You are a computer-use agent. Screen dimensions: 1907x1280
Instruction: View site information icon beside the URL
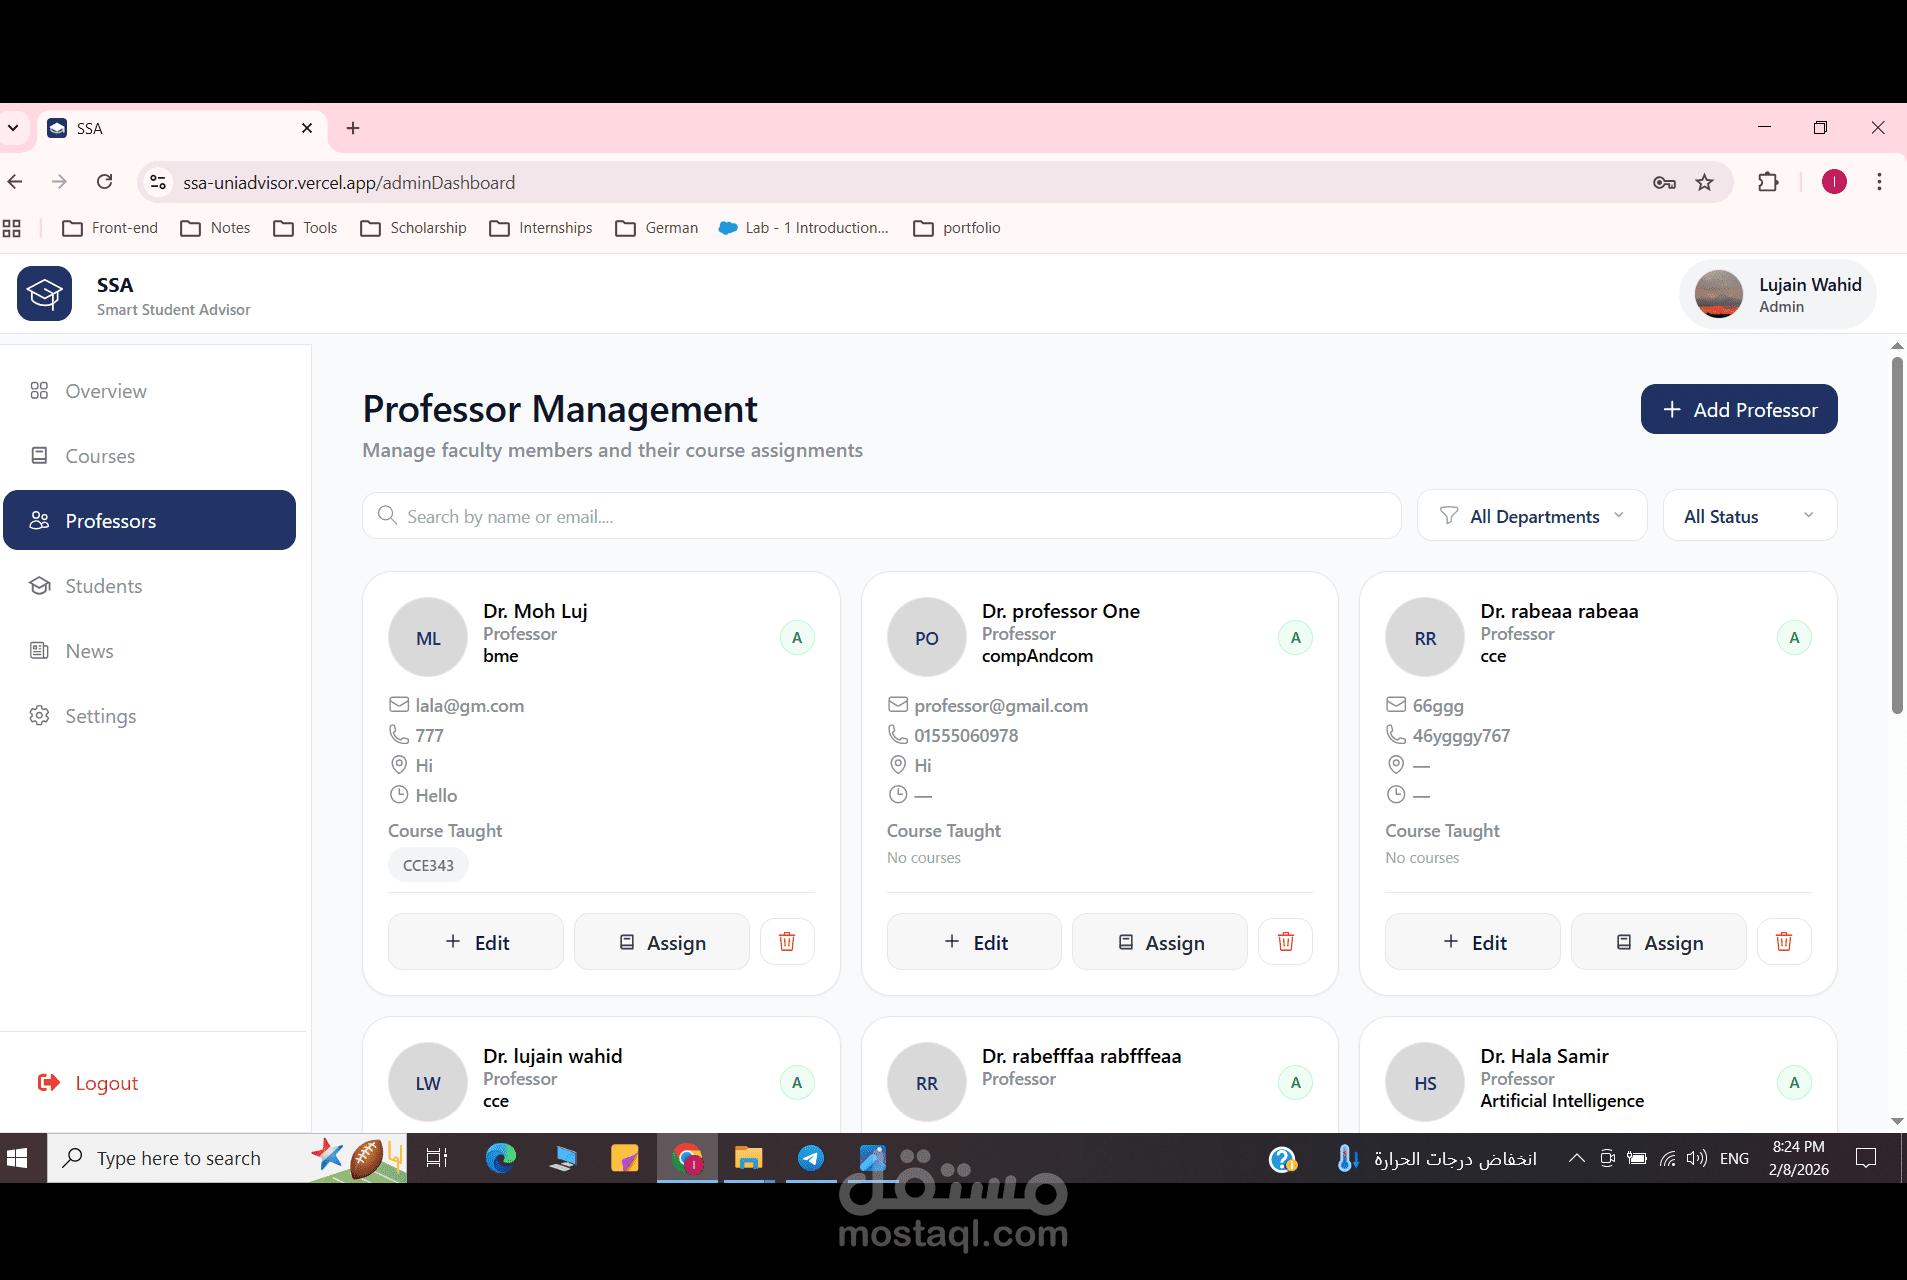[158, 182]
